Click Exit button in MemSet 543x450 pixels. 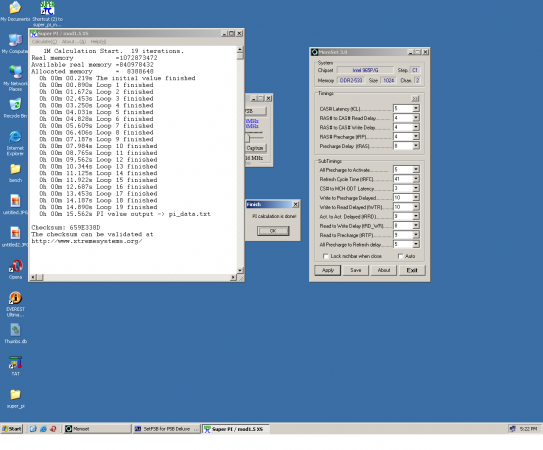pyautogui.click(x=412, y=270)
